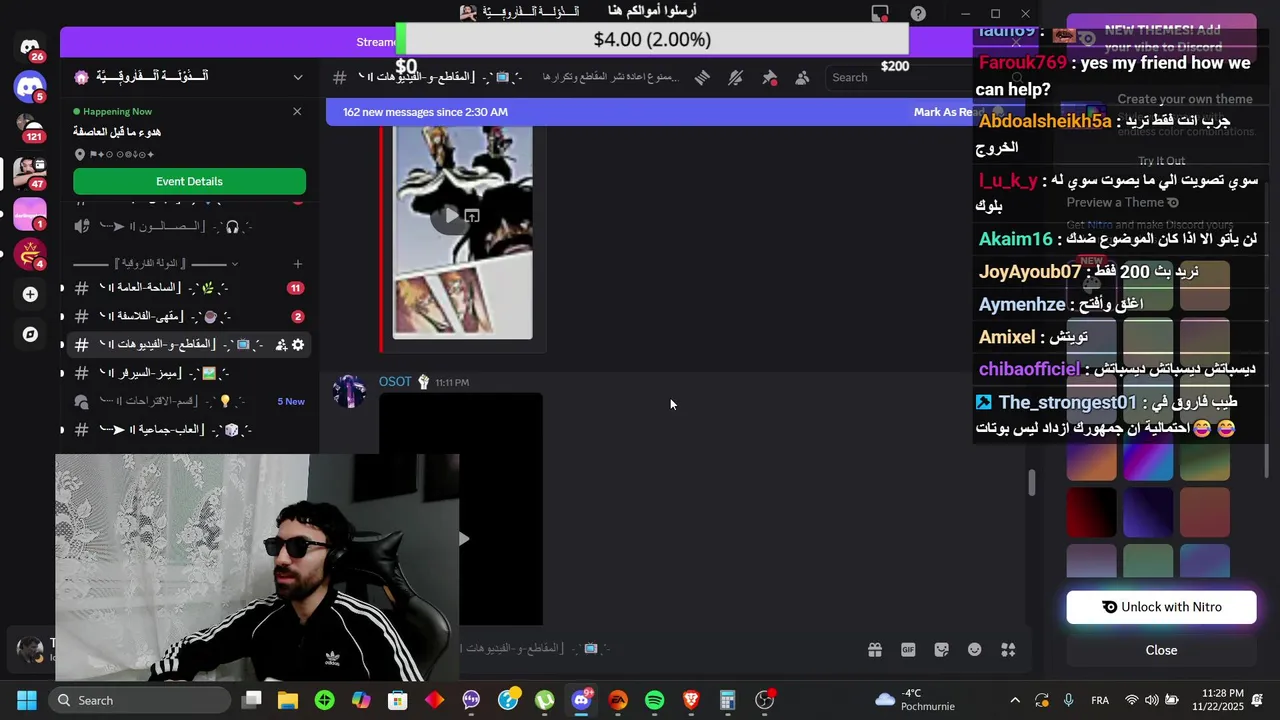Open the GIF picker
The width and height of the screenshot is (1280, 720).
[908, 649]
